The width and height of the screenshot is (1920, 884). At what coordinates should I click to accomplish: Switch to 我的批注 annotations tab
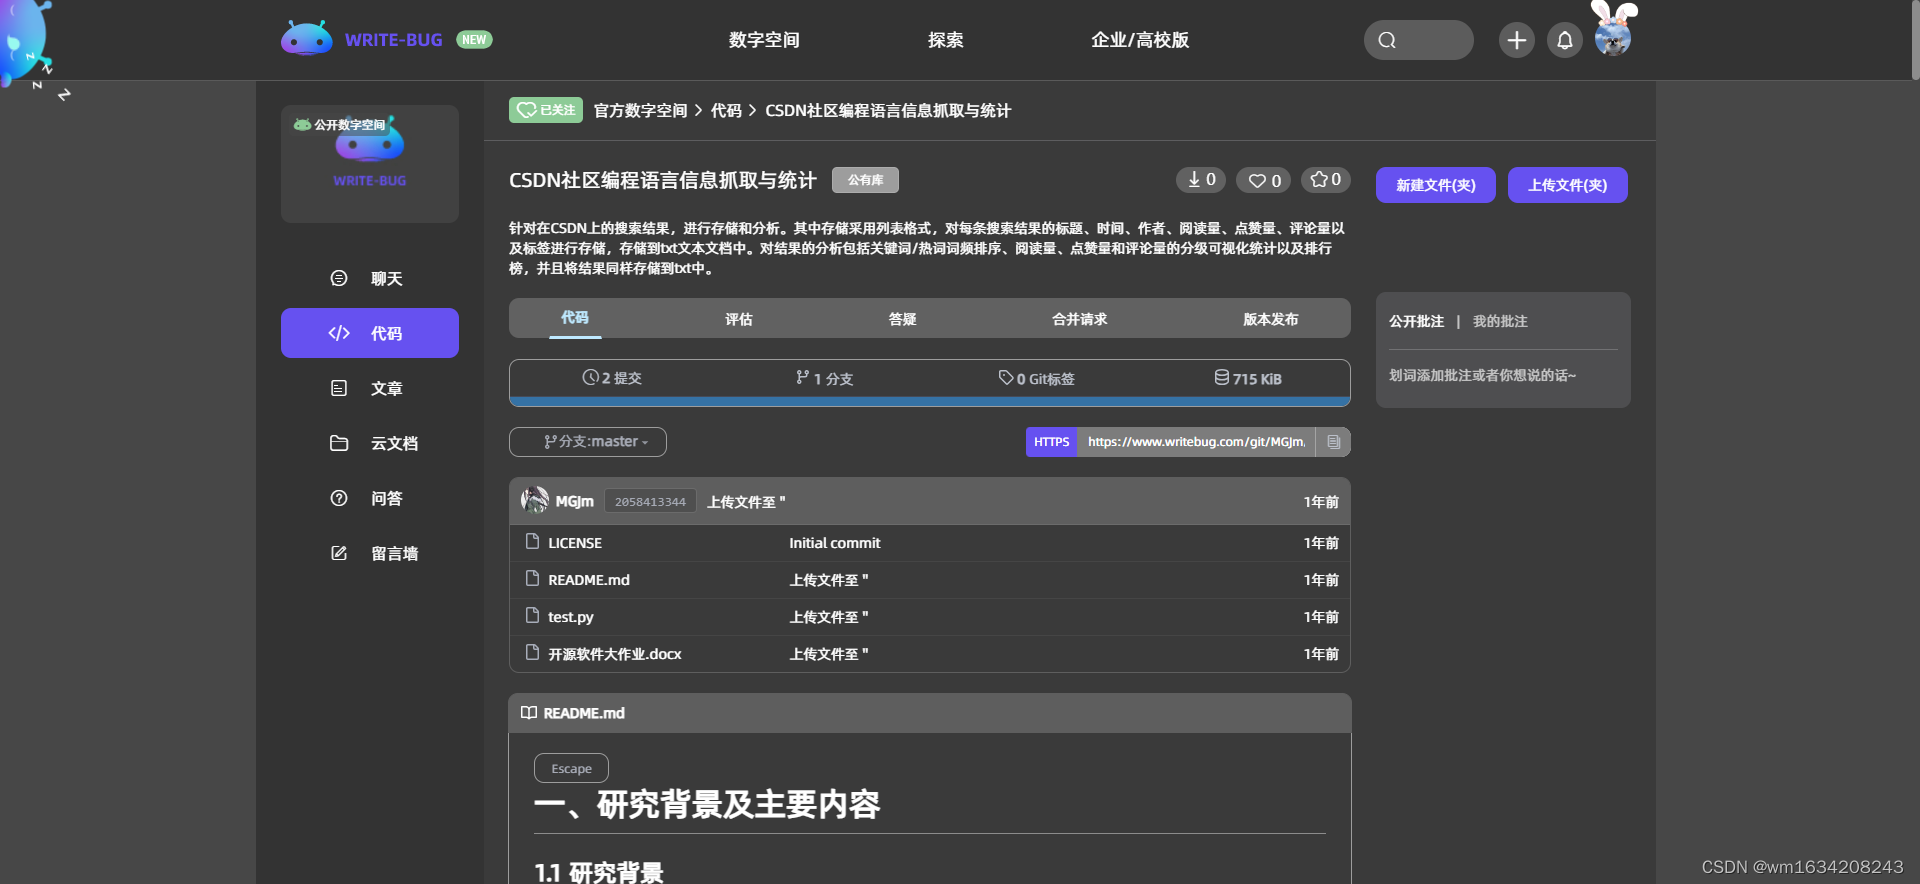click(x=1500, y=321)
